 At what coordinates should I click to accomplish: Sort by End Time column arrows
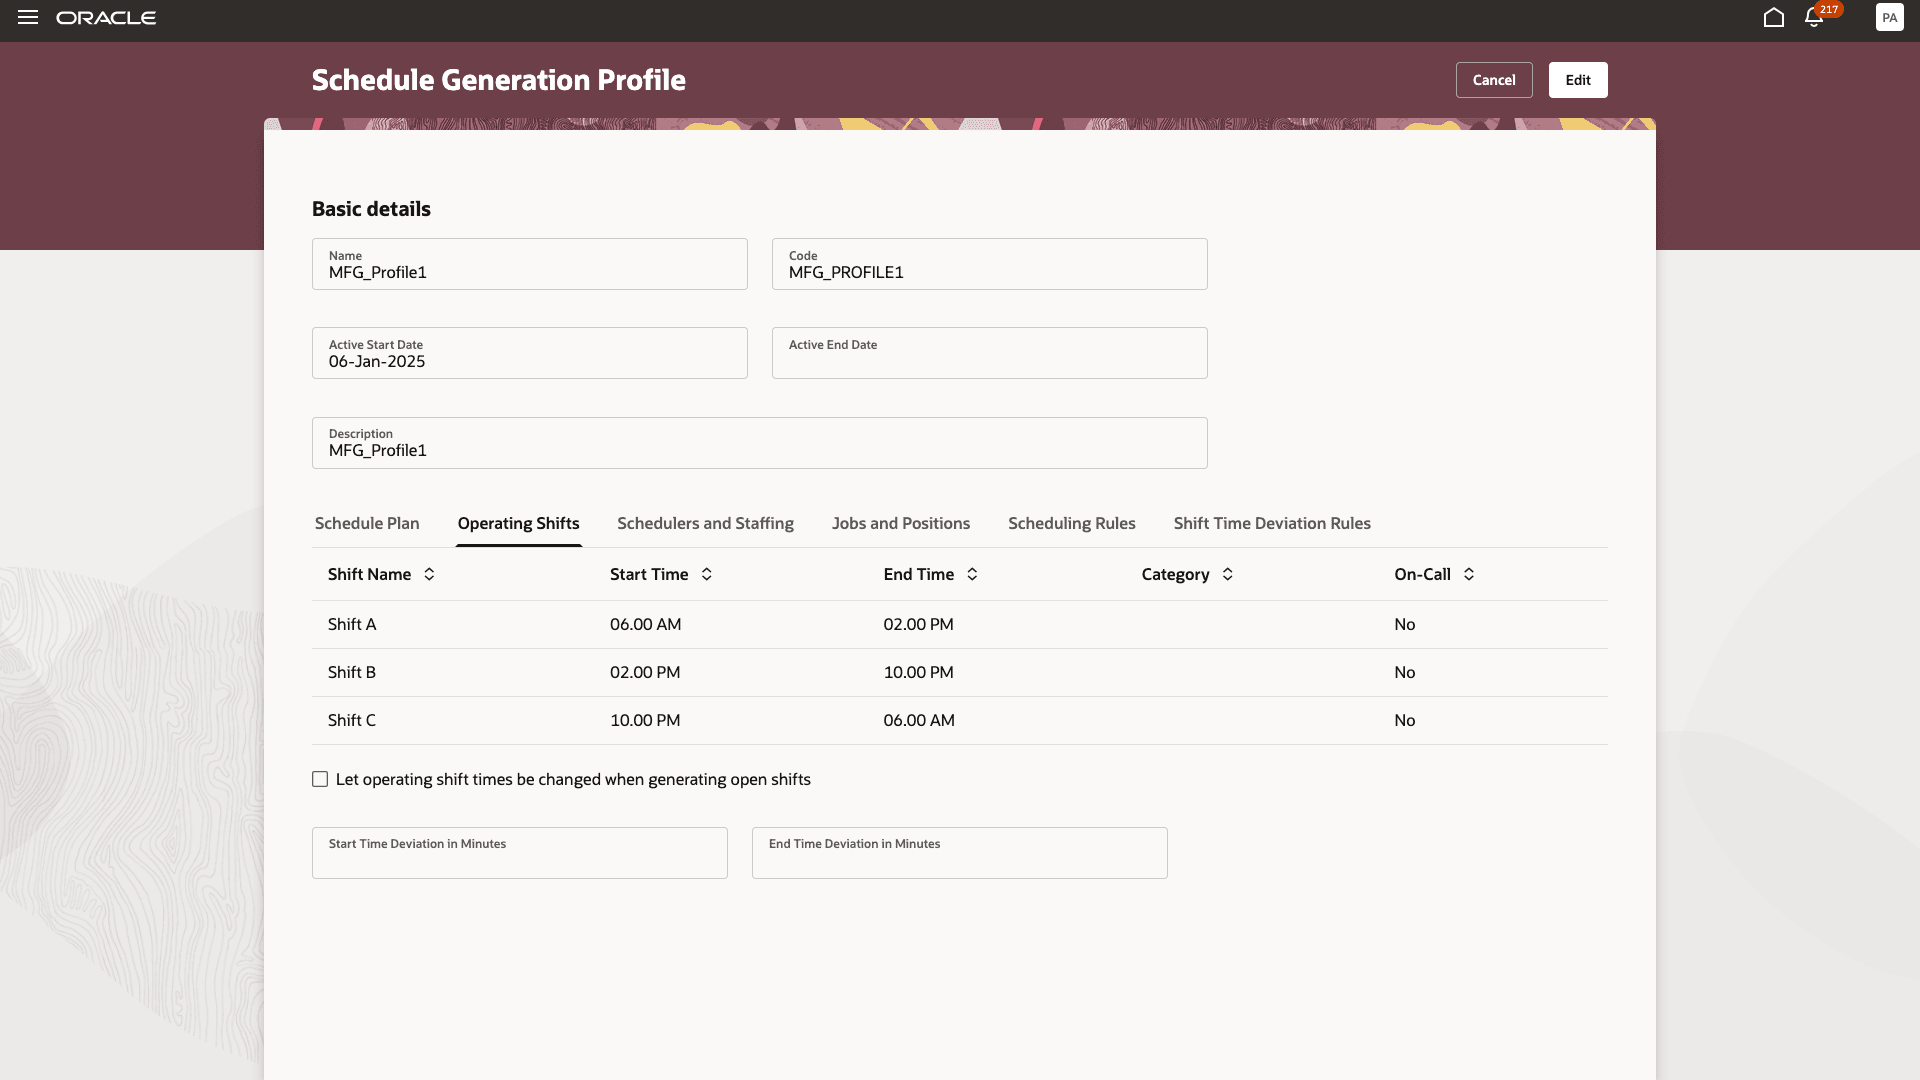tap(972, 574)
